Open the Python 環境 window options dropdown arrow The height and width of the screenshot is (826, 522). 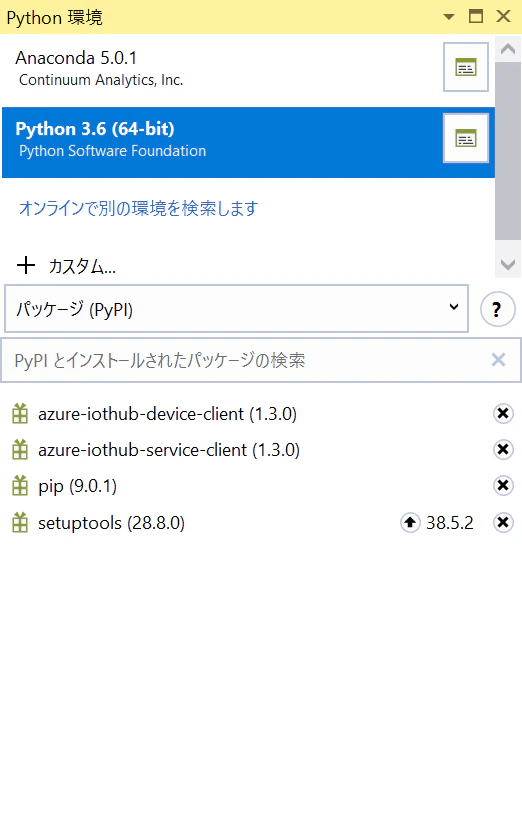(x=449, y=17)
